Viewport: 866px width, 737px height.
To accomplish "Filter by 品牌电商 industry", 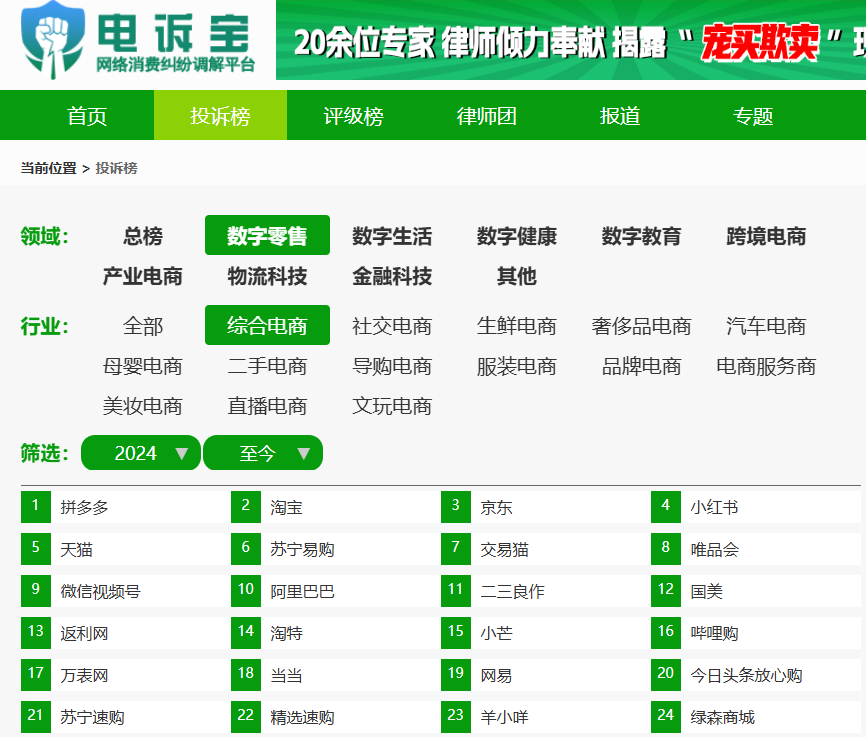I will 641,366.
